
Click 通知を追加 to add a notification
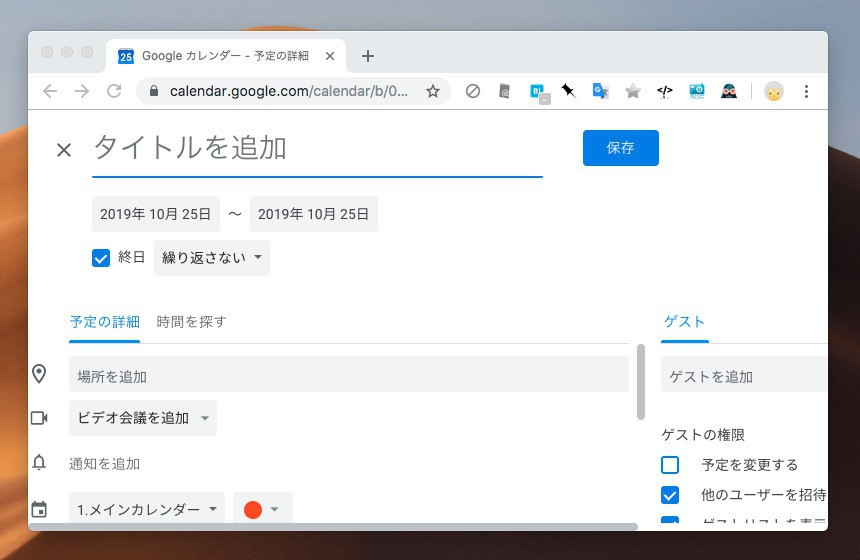click(104, 464)
